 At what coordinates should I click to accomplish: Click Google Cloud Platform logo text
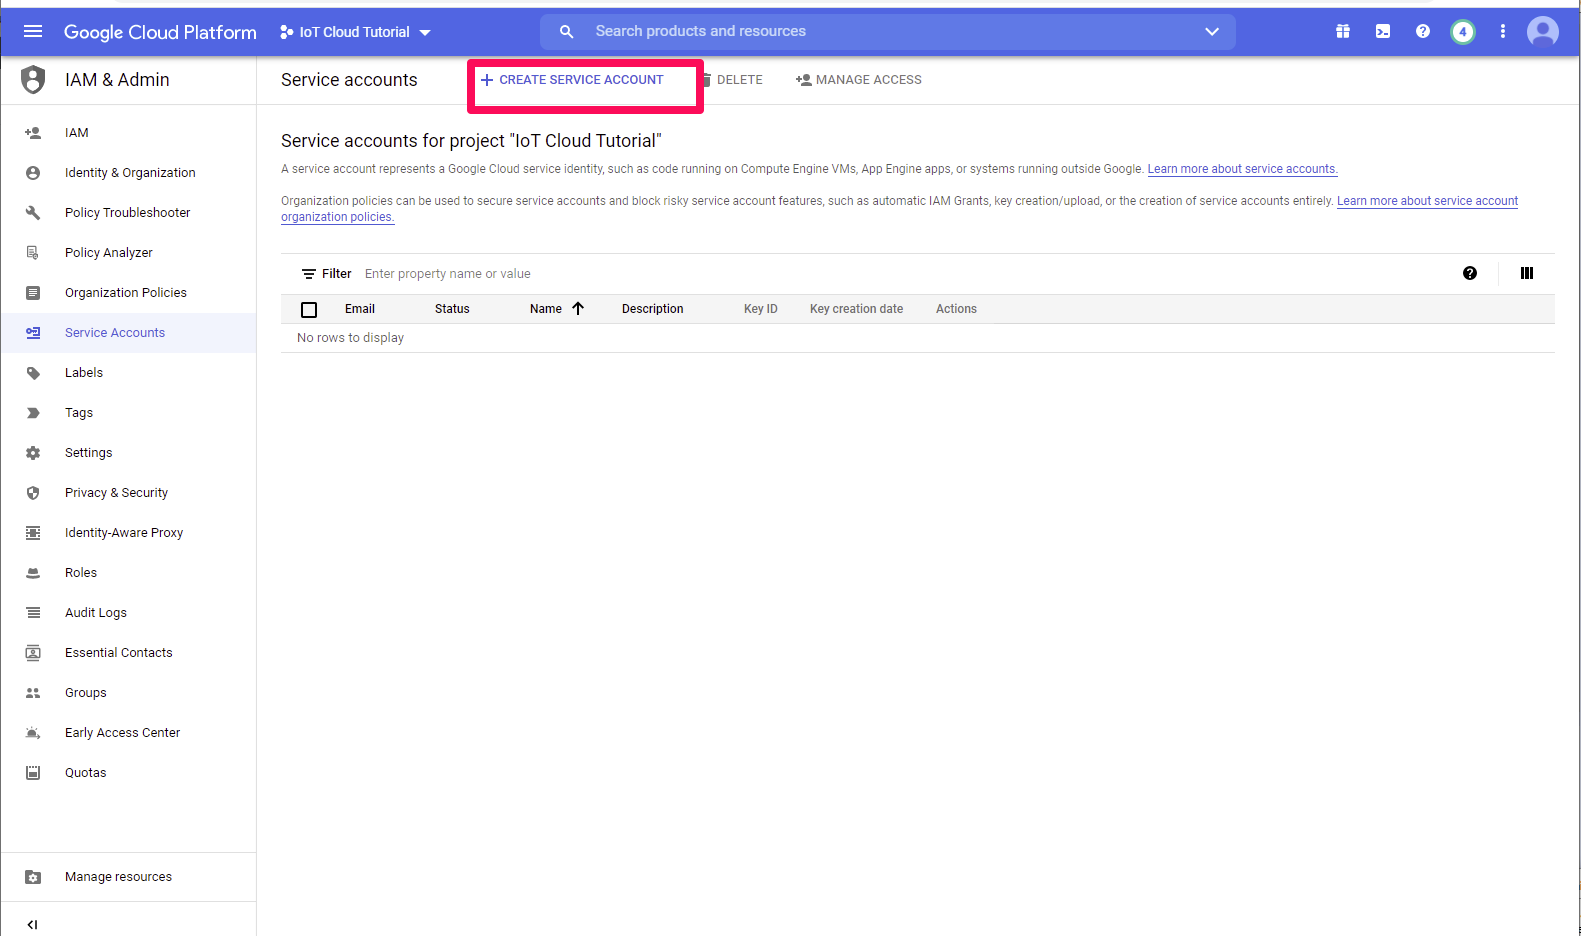[x=160, y=32]
